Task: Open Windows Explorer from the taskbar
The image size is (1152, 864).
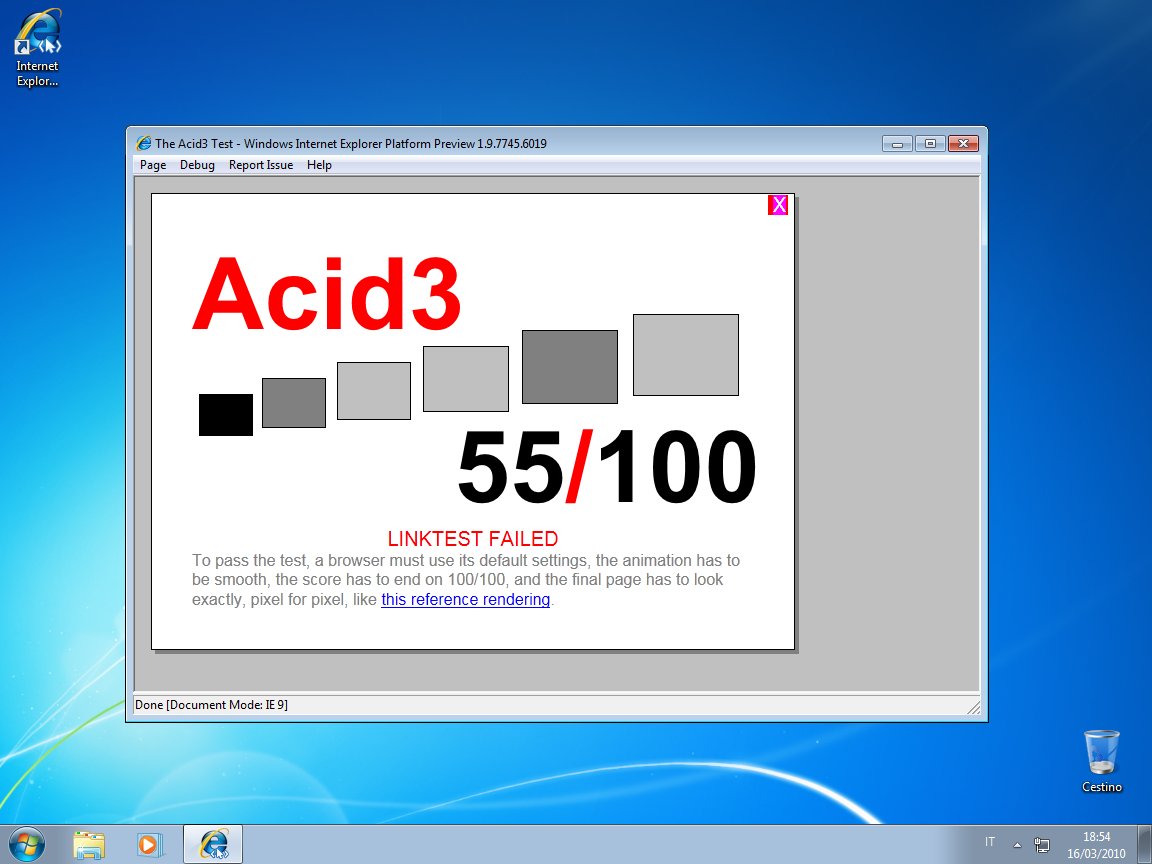Action: [89, 845]
